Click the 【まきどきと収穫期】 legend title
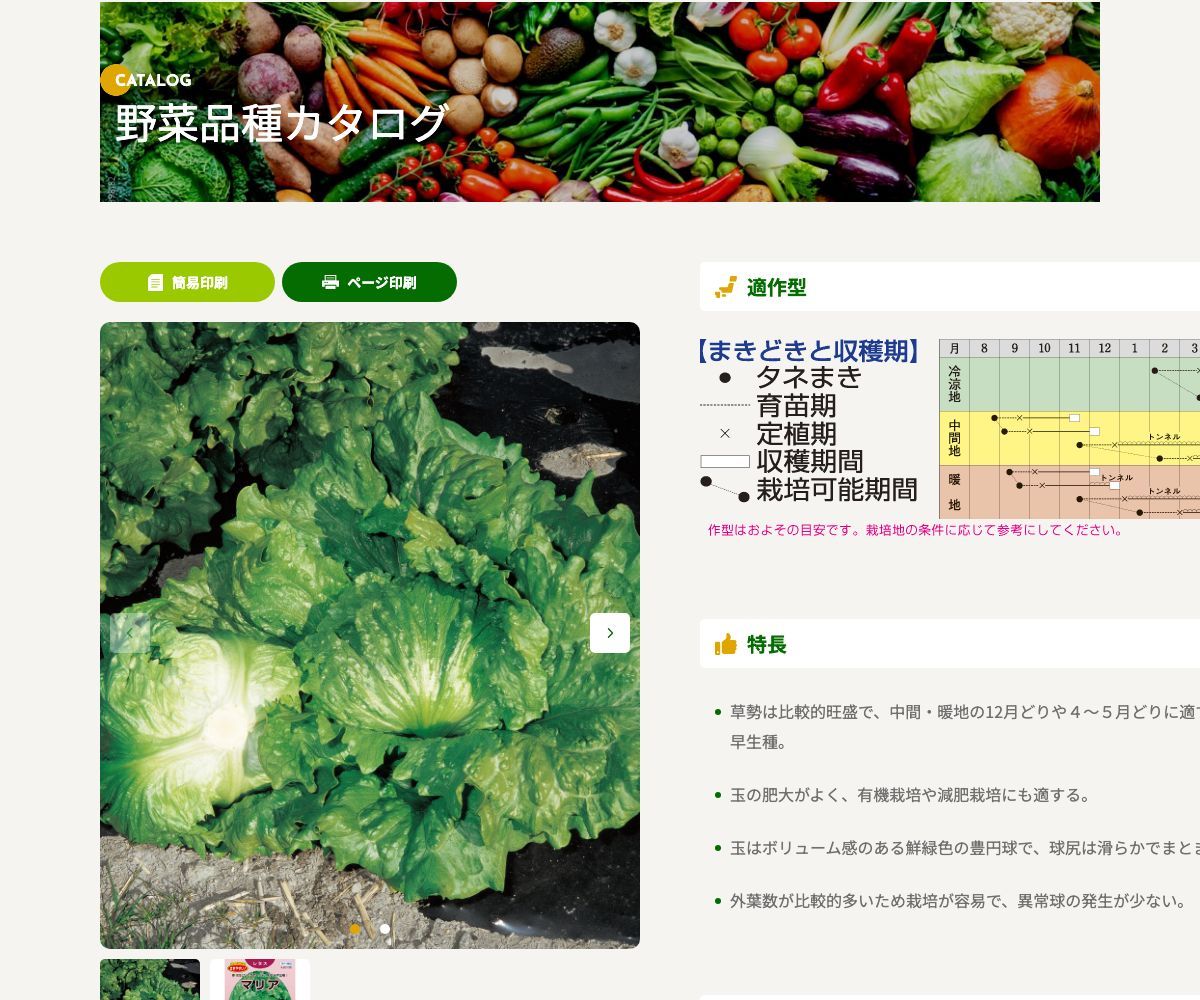 (x=808, y=351)
